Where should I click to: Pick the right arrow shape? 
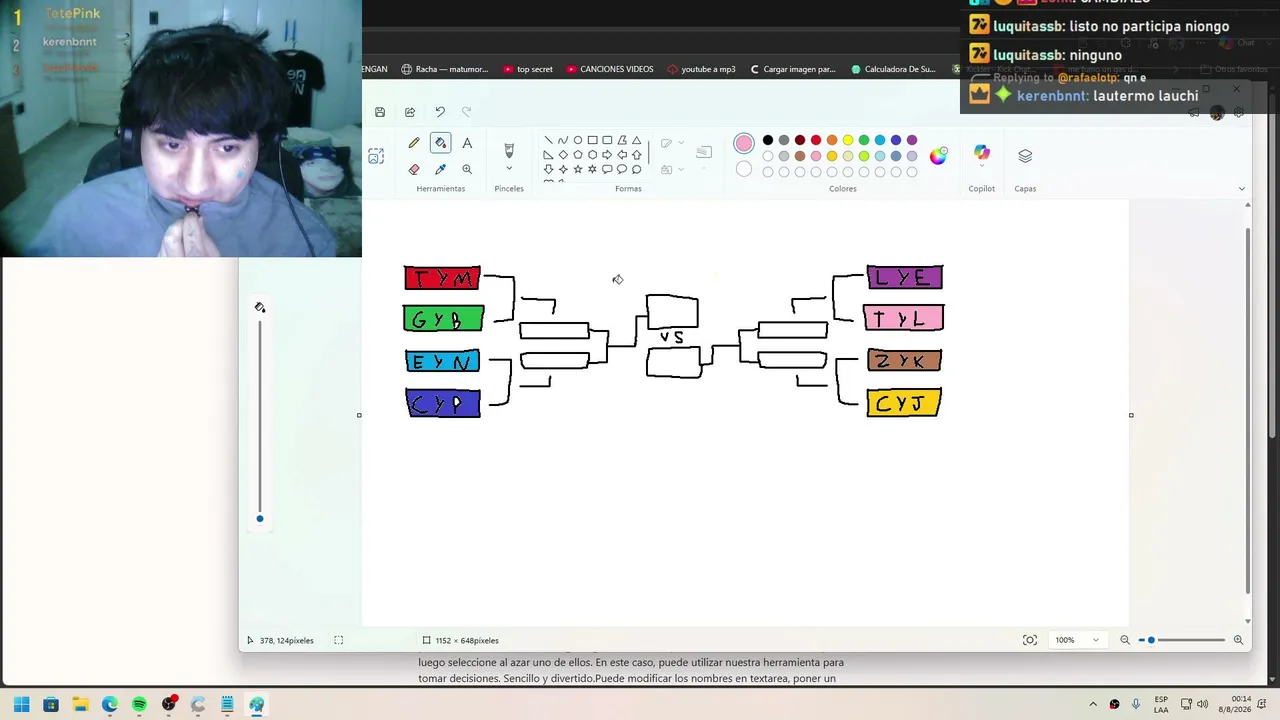pos(607,155)
